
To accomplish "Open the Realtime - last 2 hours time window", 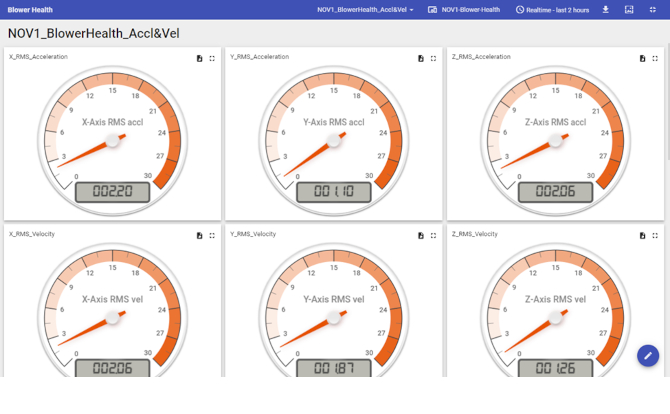I will 552,10.
